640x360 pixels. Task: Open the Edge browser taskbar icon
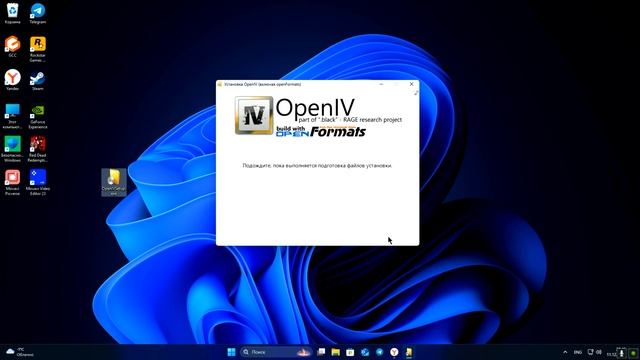click(x=365, y=352)
